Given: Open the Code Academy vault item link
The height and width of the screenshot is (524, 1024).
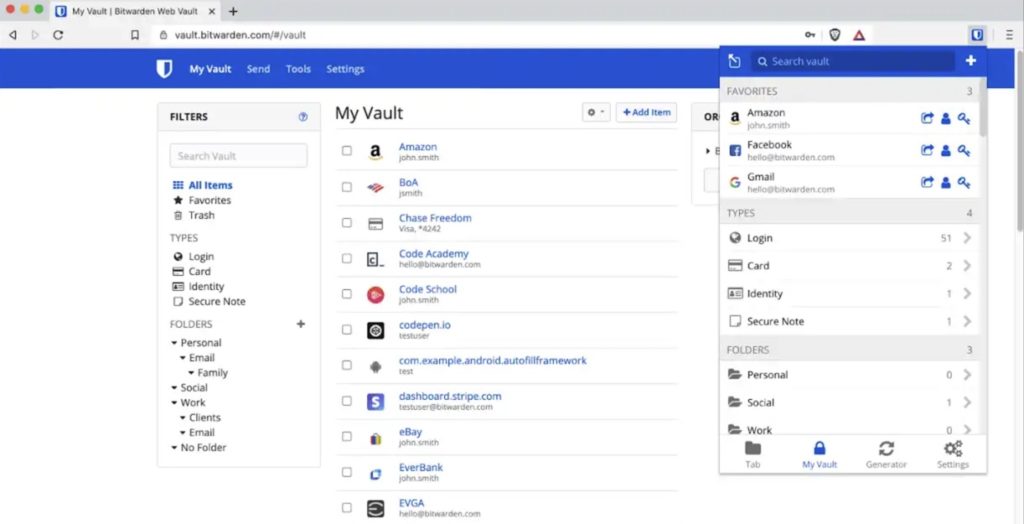Looking at the screenshot, I should click(x=433, y=254).
